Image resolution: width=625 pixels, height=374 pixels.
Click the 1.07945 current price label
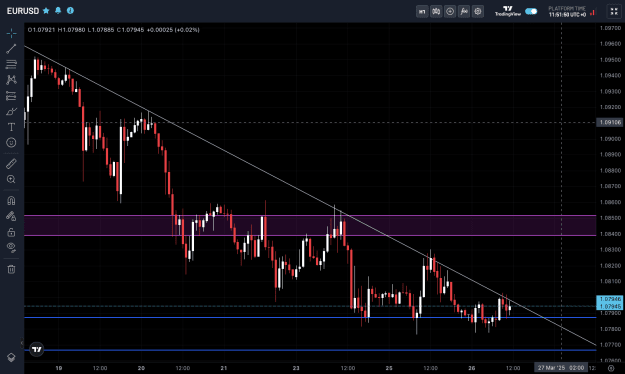click(610, 306)
